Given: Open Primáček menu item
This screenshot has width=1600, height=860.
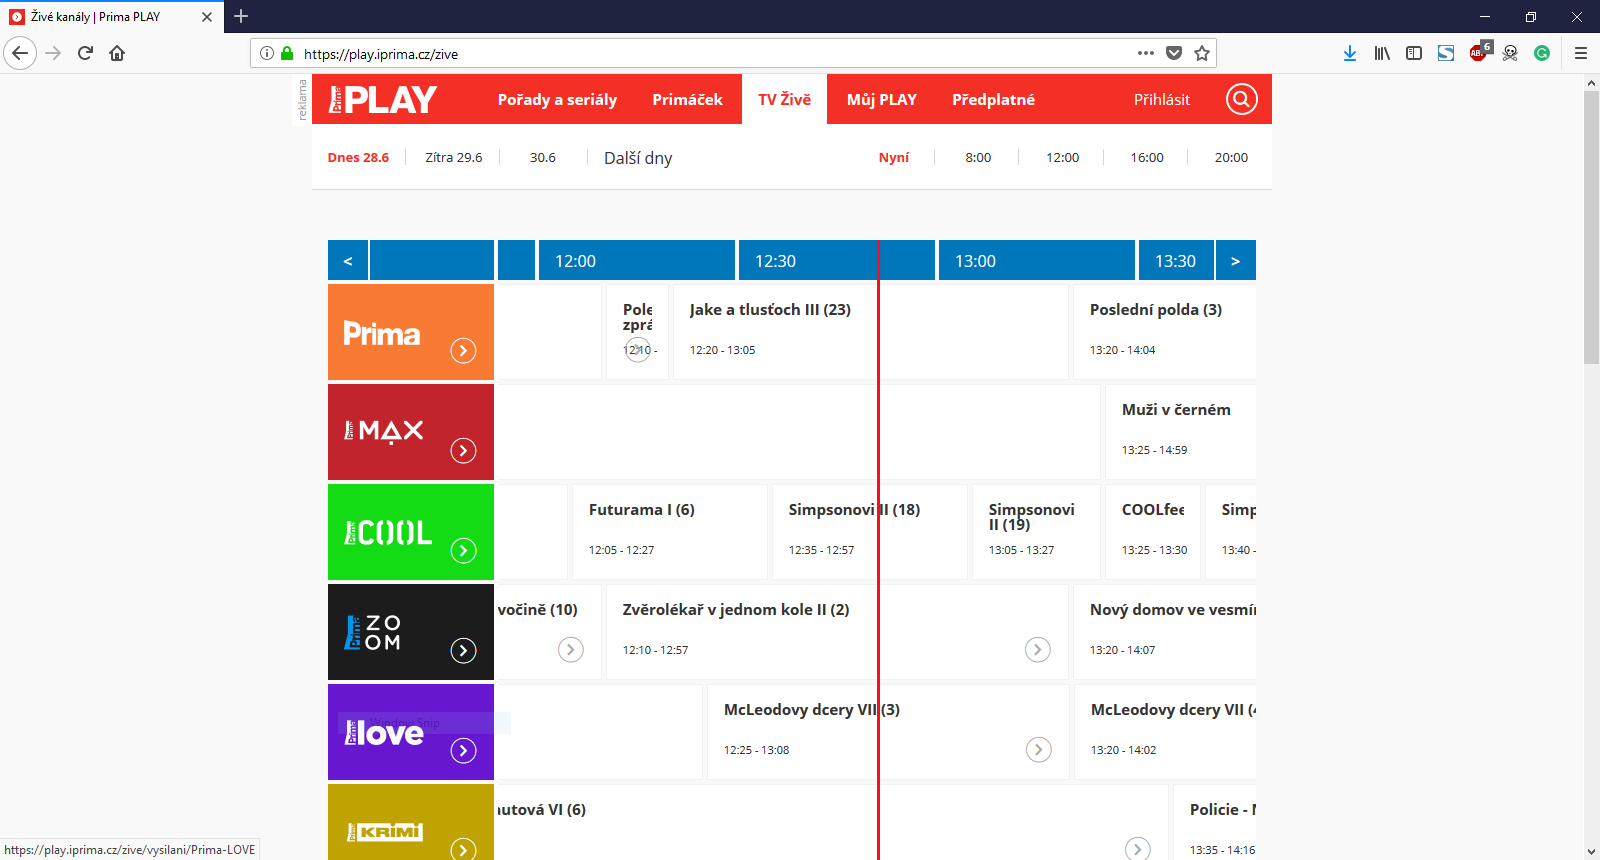Looking at the screenshot, I should pos(687,99).
